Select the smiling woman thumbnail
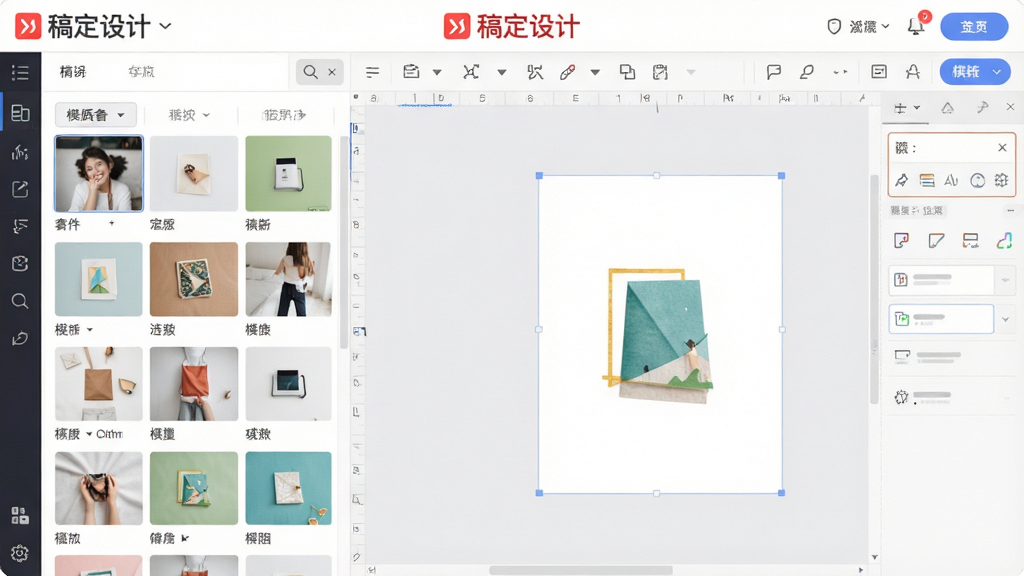The height and width of the screenshot is (576, 1024). pos(99,174)
